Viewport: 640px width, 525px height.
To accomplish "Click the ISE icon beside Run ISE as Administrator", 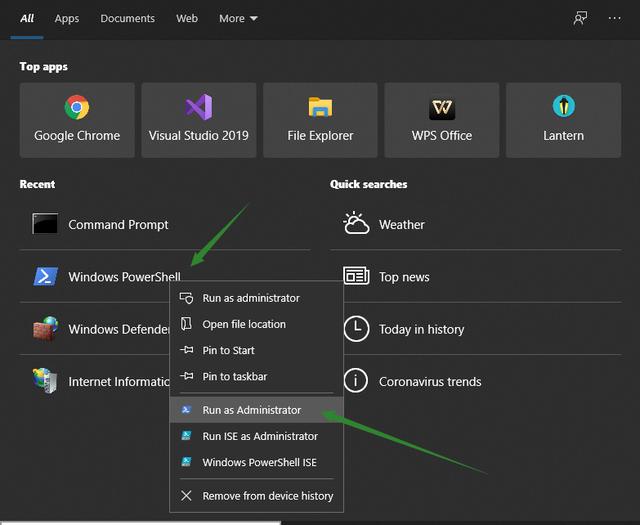I will [186, 436].
